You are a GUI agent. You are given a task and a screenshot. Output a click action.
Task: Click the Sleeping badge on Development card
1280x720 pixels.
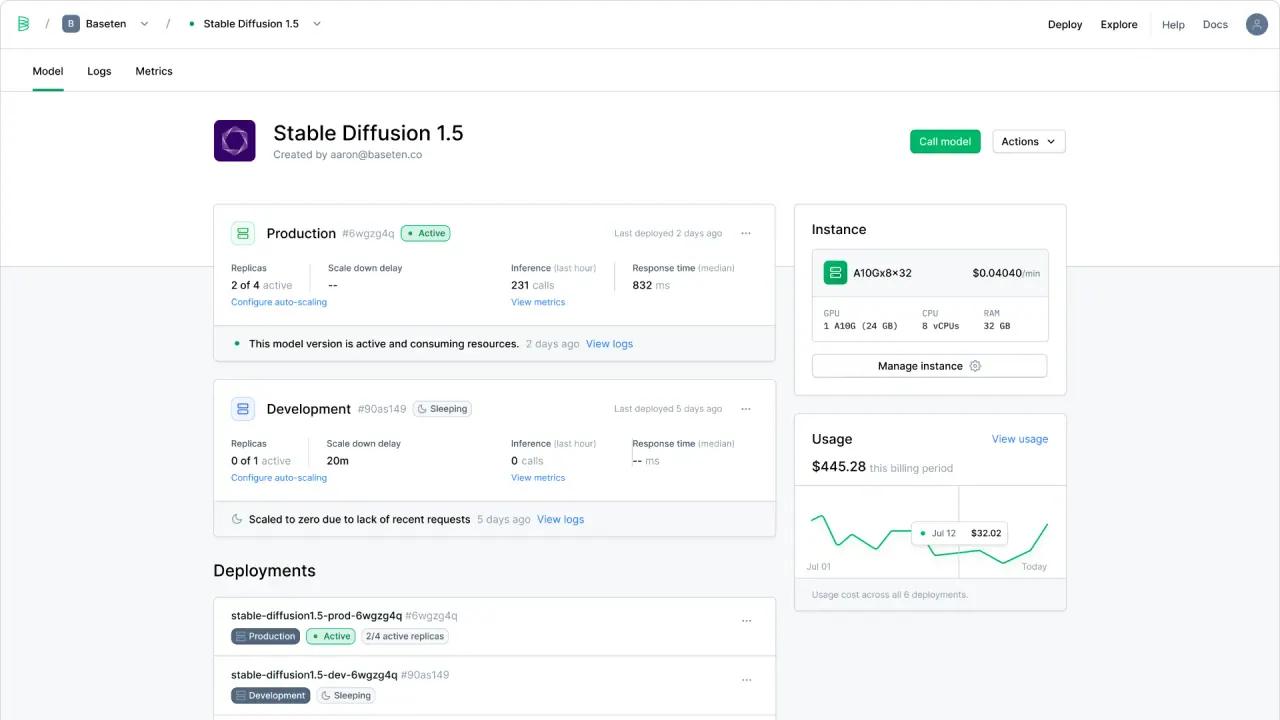442,409
